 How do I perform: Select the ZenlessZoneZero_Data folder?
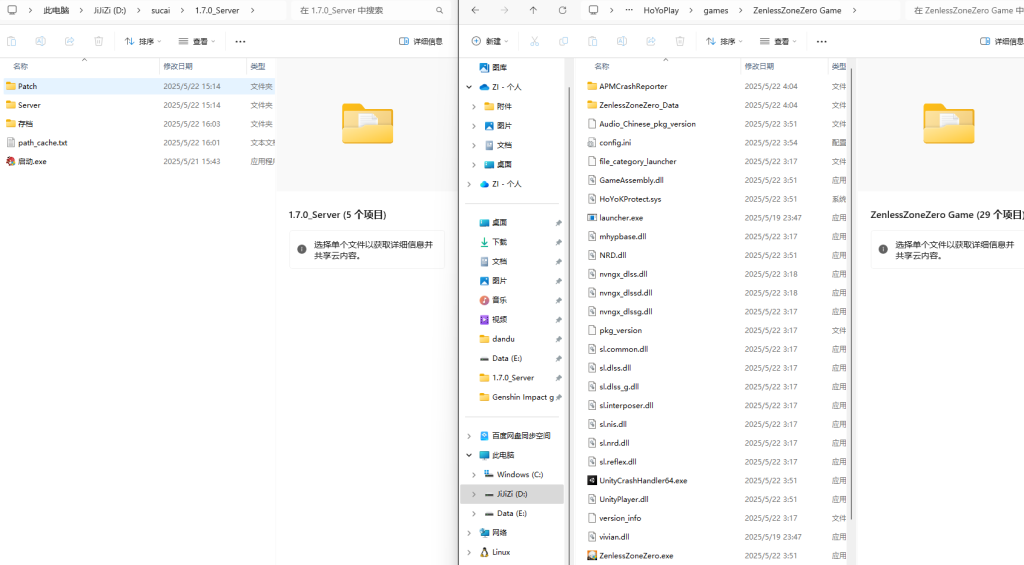point(716,105)
